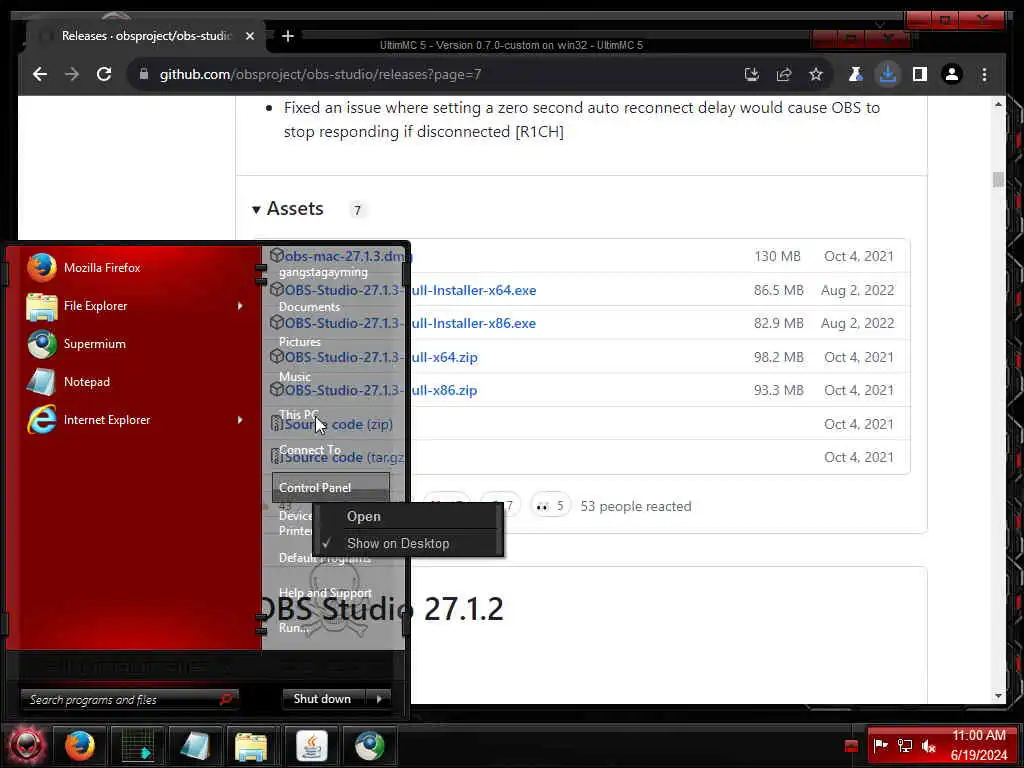This screenshot has width=1024, height=768.
Task: Go back using browser back arrow
Action: point(40,74)
